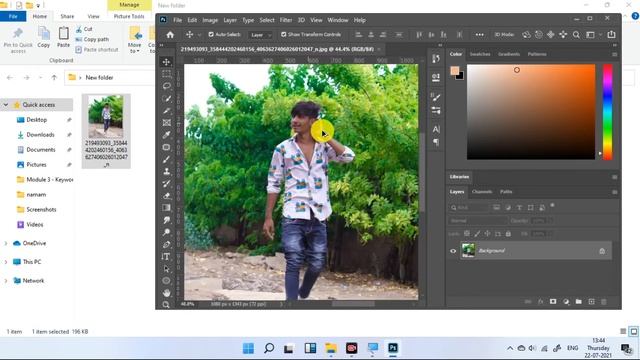Open the Color panel options menu
The width and height of the screenshot is (640, 360).
click(x=615, y=54)
